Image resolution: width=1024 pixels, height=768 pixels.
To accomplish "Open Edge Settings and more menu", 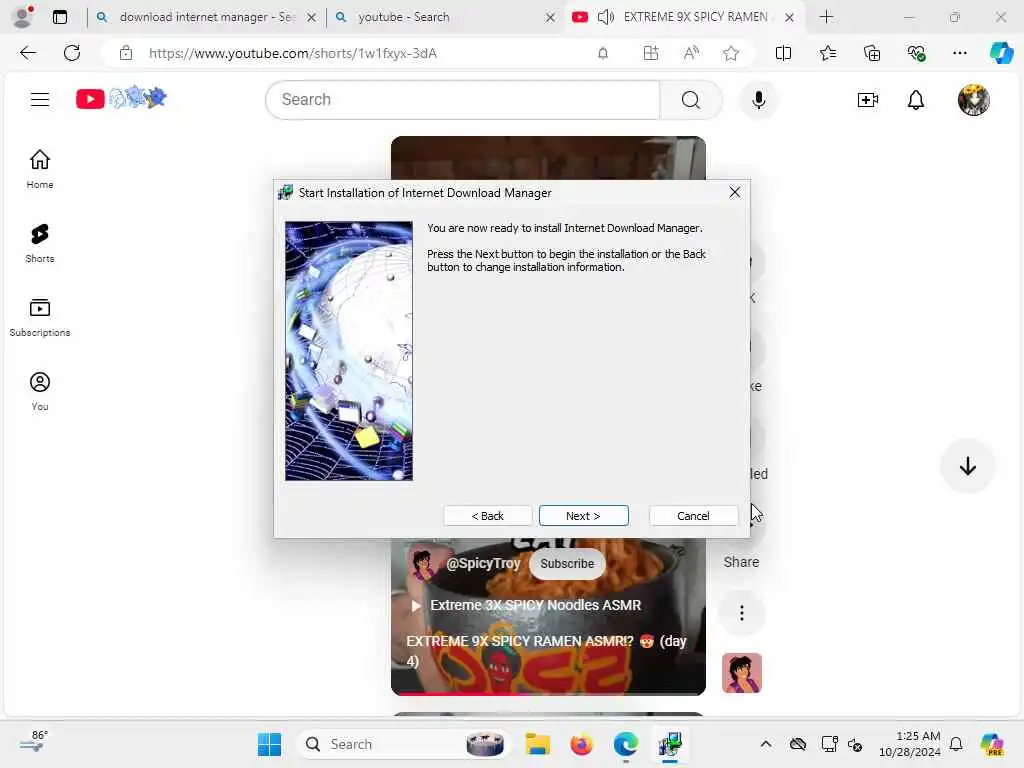I will coord(959,53).
